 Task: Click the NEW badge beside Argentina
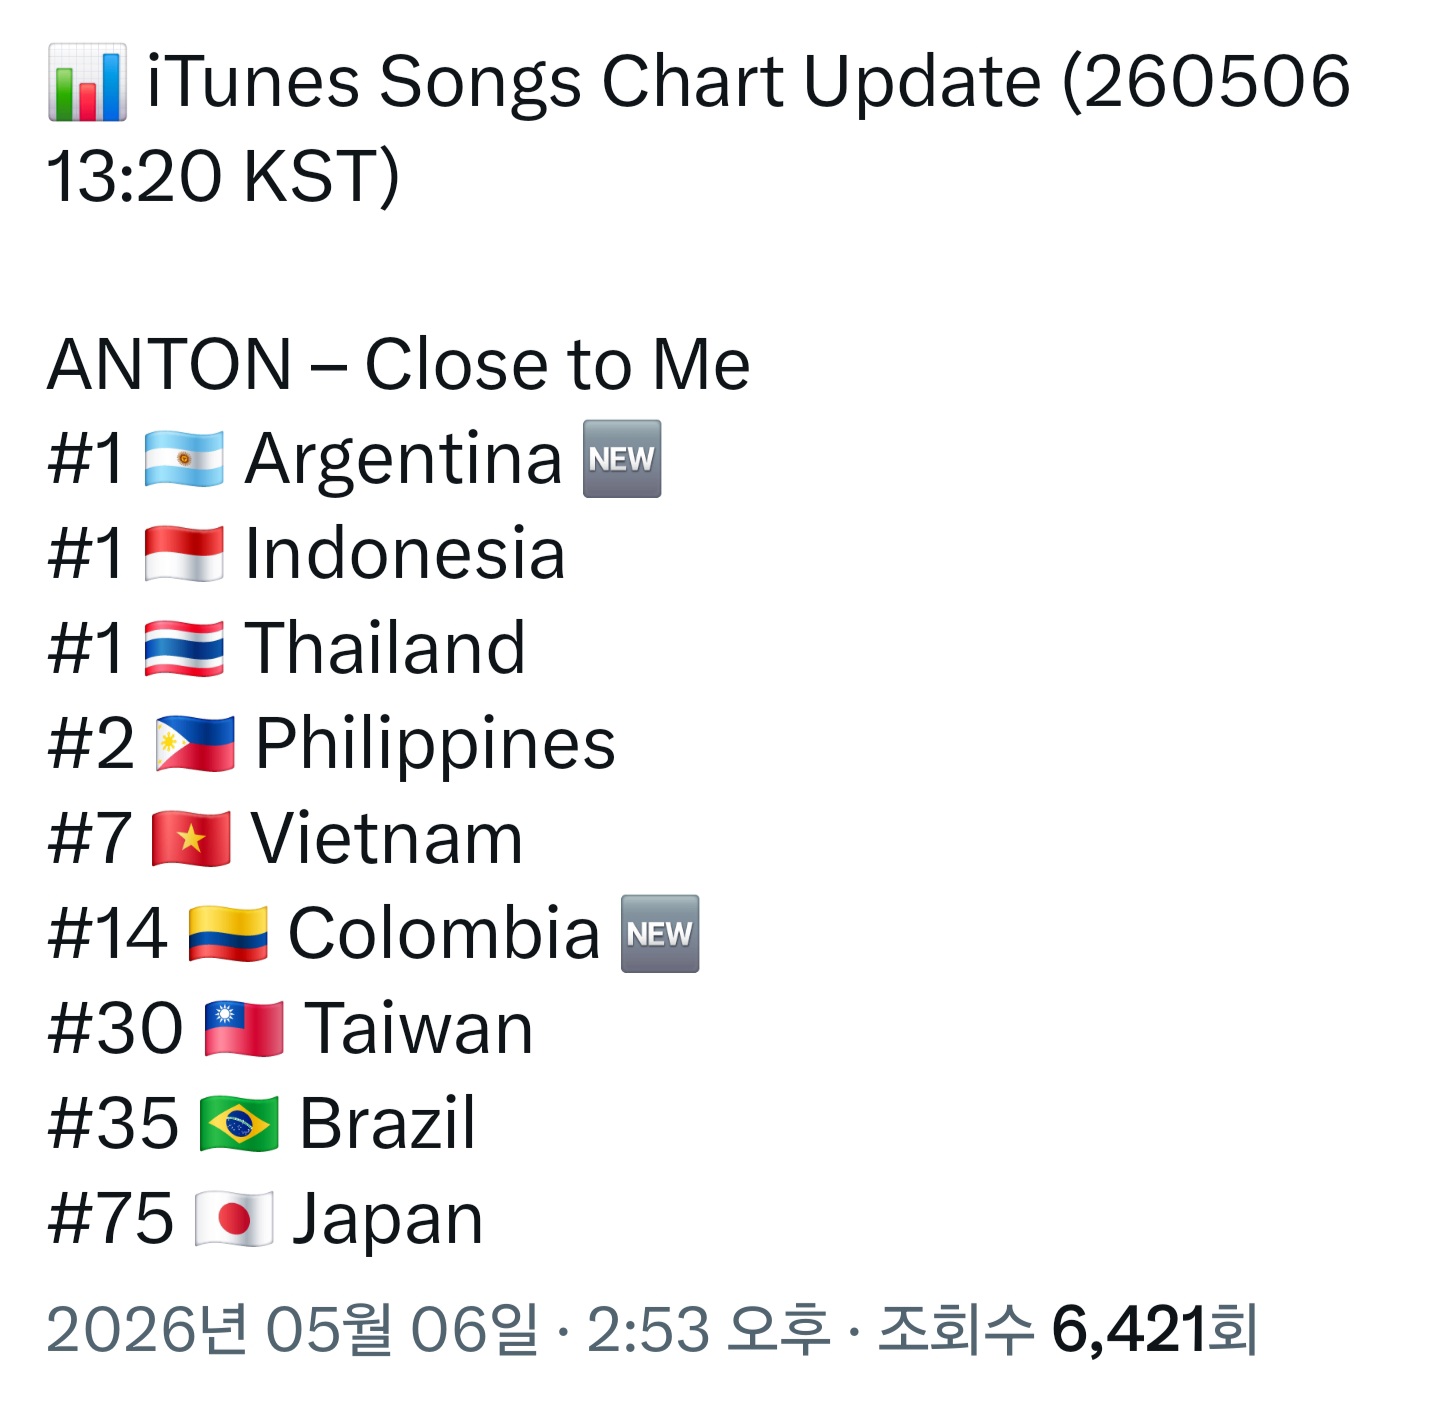coord(622,459)
